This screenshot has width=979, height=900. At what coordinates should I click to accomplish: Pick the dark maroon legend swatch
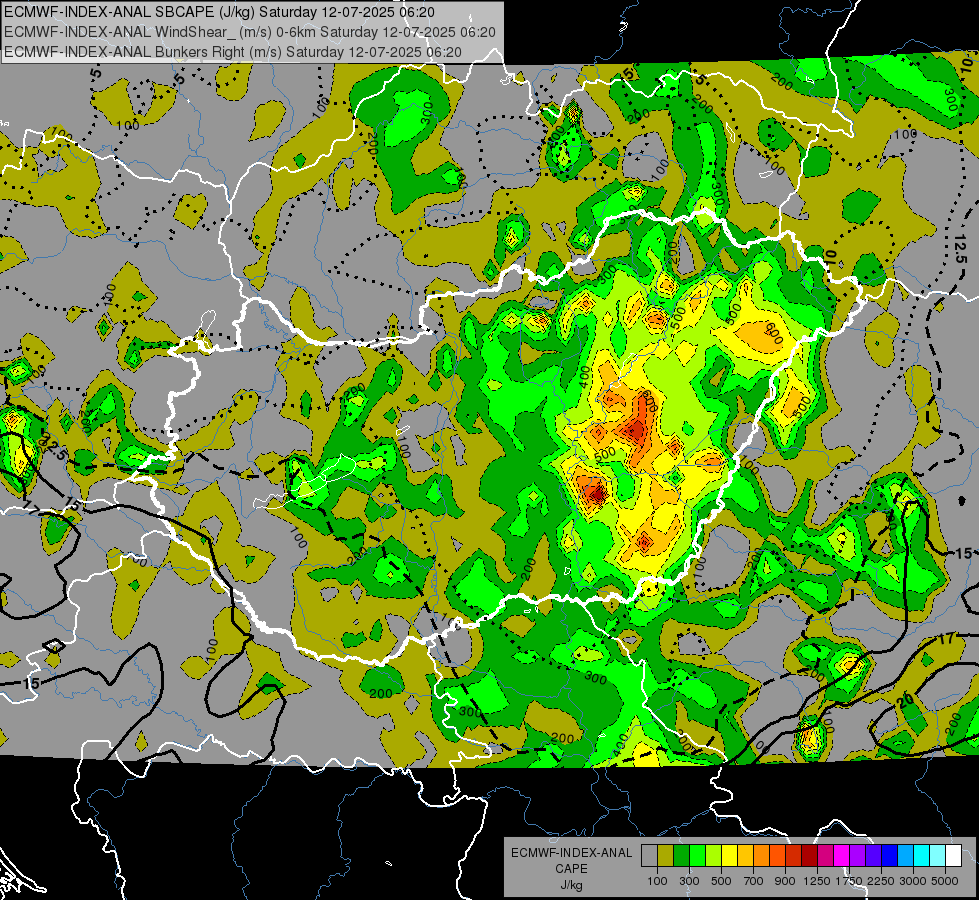tap(810, 856)
